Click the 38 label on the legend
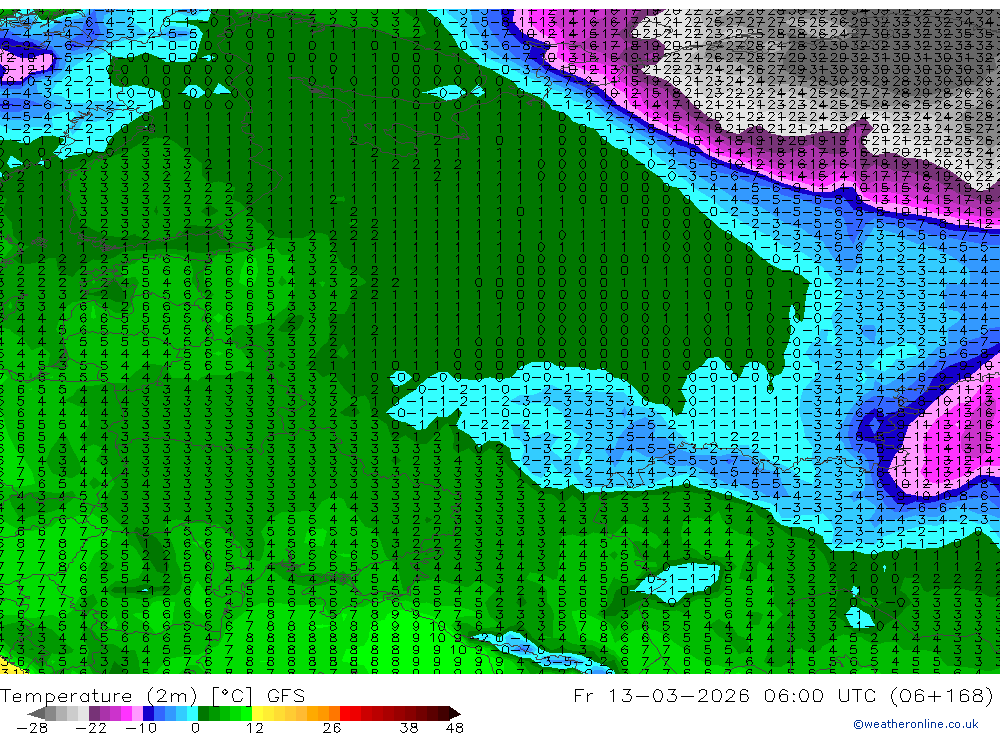The width and height of the screenshot is (1000, 733). [409, 728]
